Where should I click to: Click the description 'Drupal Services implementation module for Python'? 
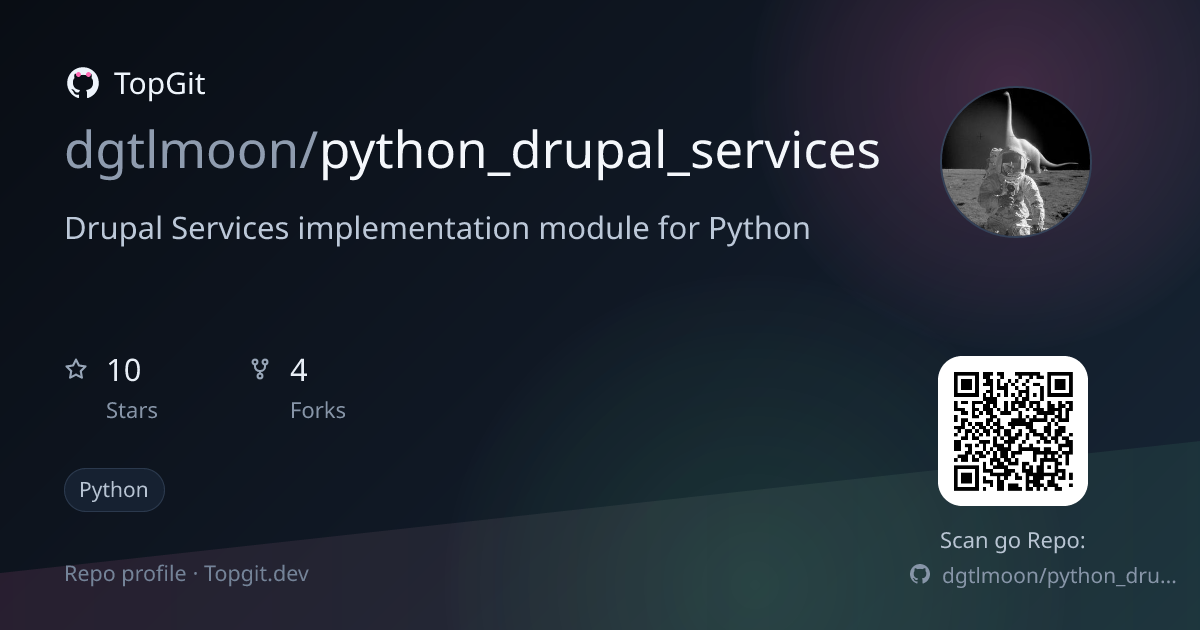[x=437, y=229]
